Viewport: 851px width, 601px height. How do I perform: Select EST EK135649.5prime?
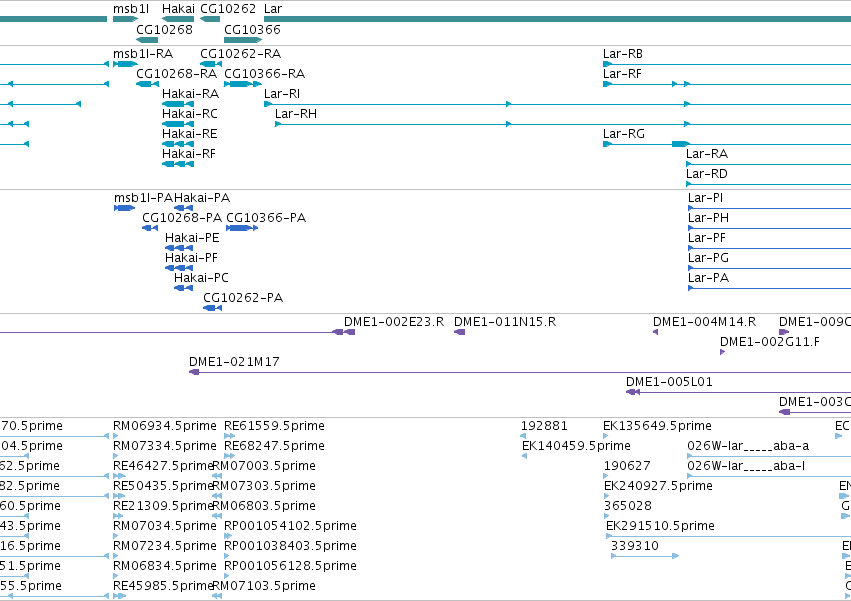point(657,427)
